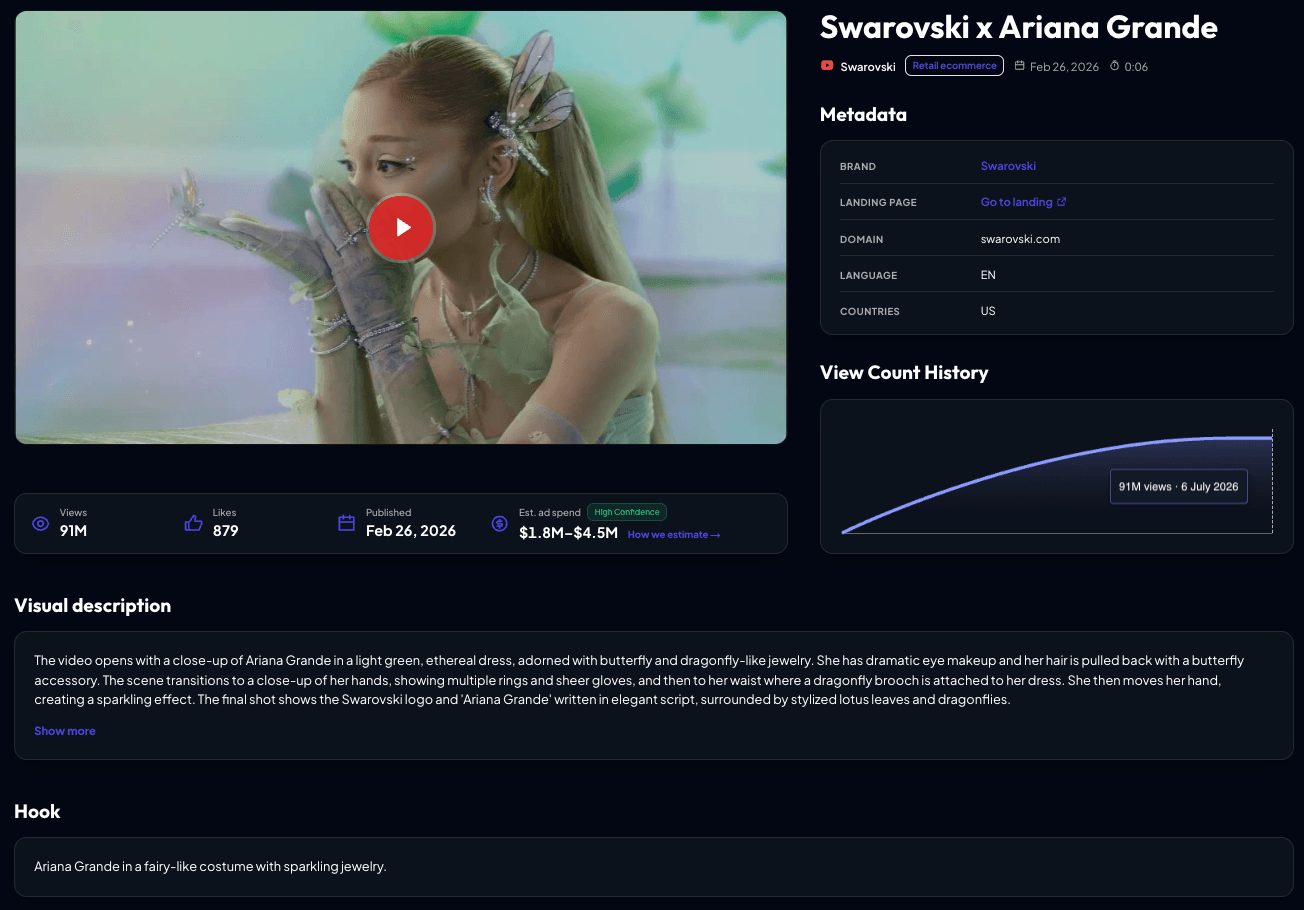1304x910 pixels.
Task: Click the Retail ecommerce tag
Action: (x=954, y=66)
